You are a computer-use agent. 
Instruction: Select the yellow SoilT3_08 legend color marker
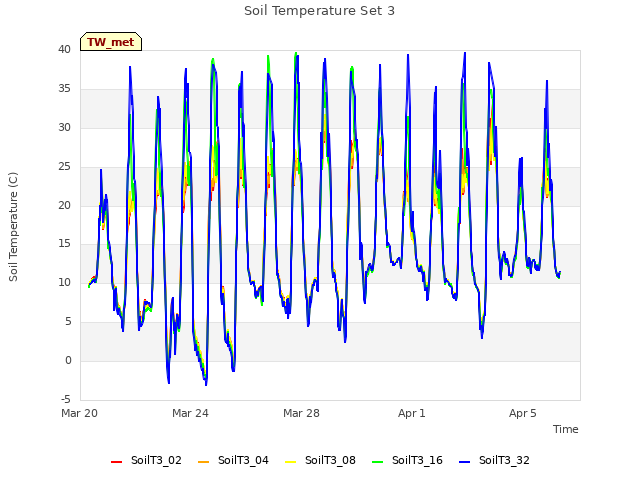point(290,462)
